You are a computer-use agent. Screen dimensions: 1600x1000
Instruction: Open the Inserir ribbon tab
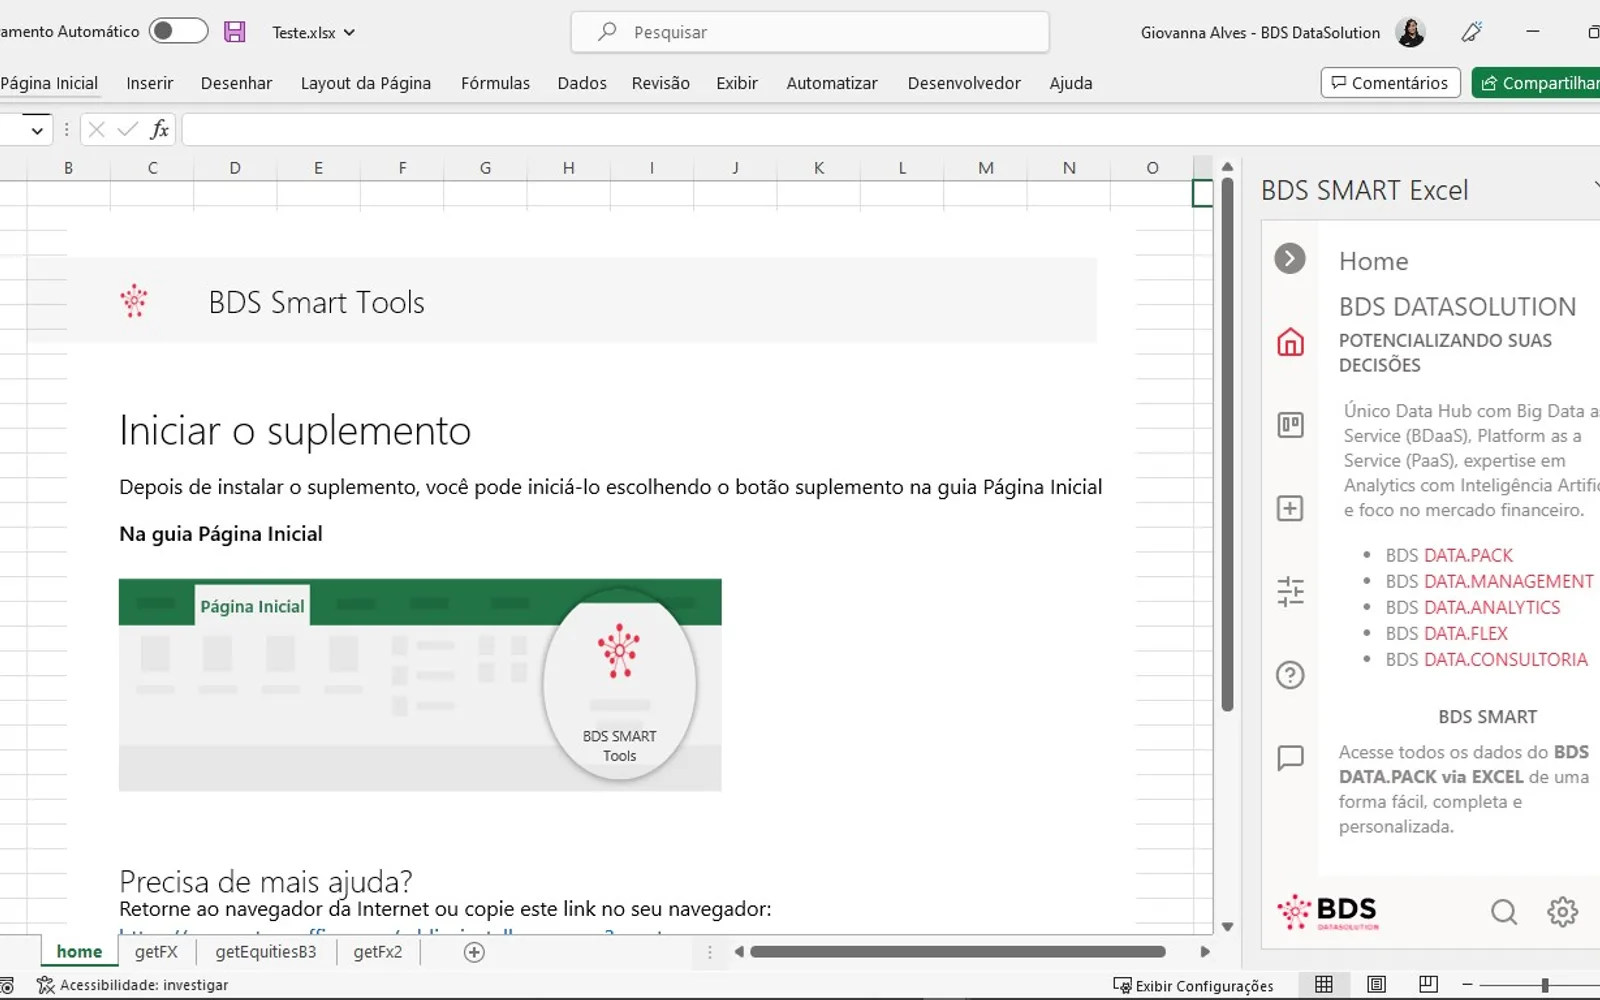pos(149,83)
